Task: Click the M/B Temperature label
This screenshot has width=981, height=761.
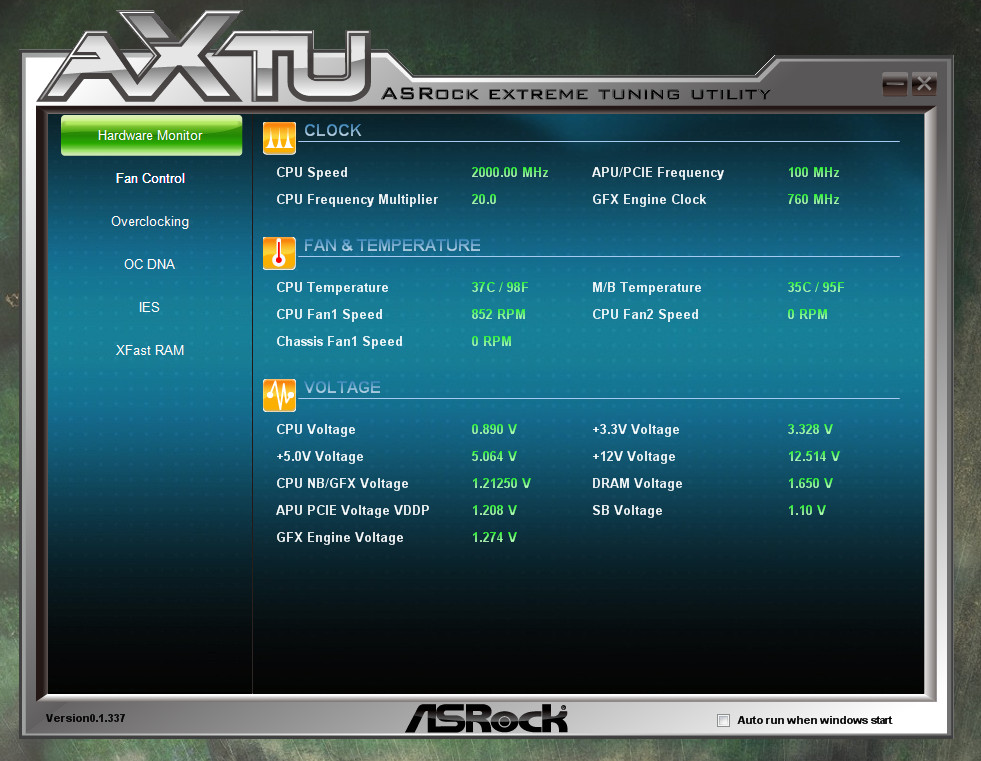Action: [647, 287]
